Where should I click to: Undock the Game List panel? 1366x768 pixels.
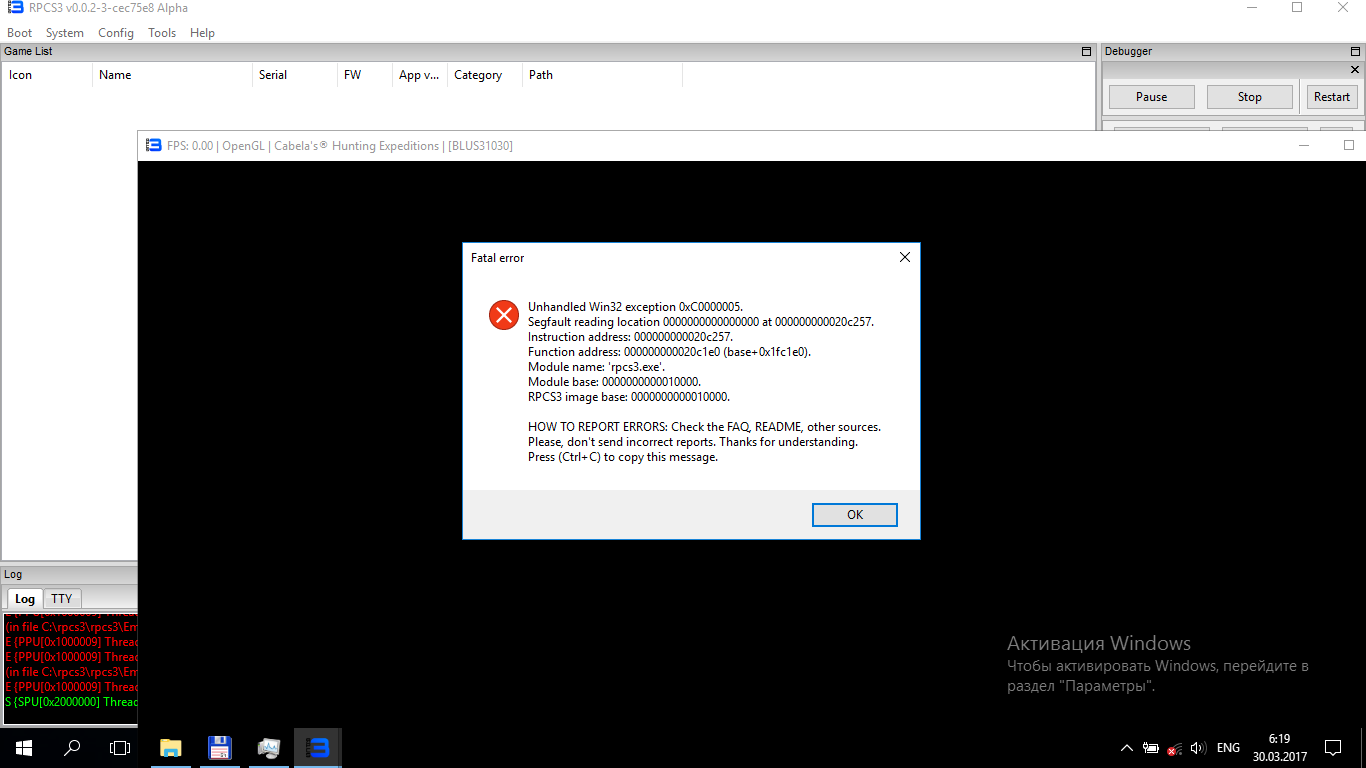(x=1087, y=51)
